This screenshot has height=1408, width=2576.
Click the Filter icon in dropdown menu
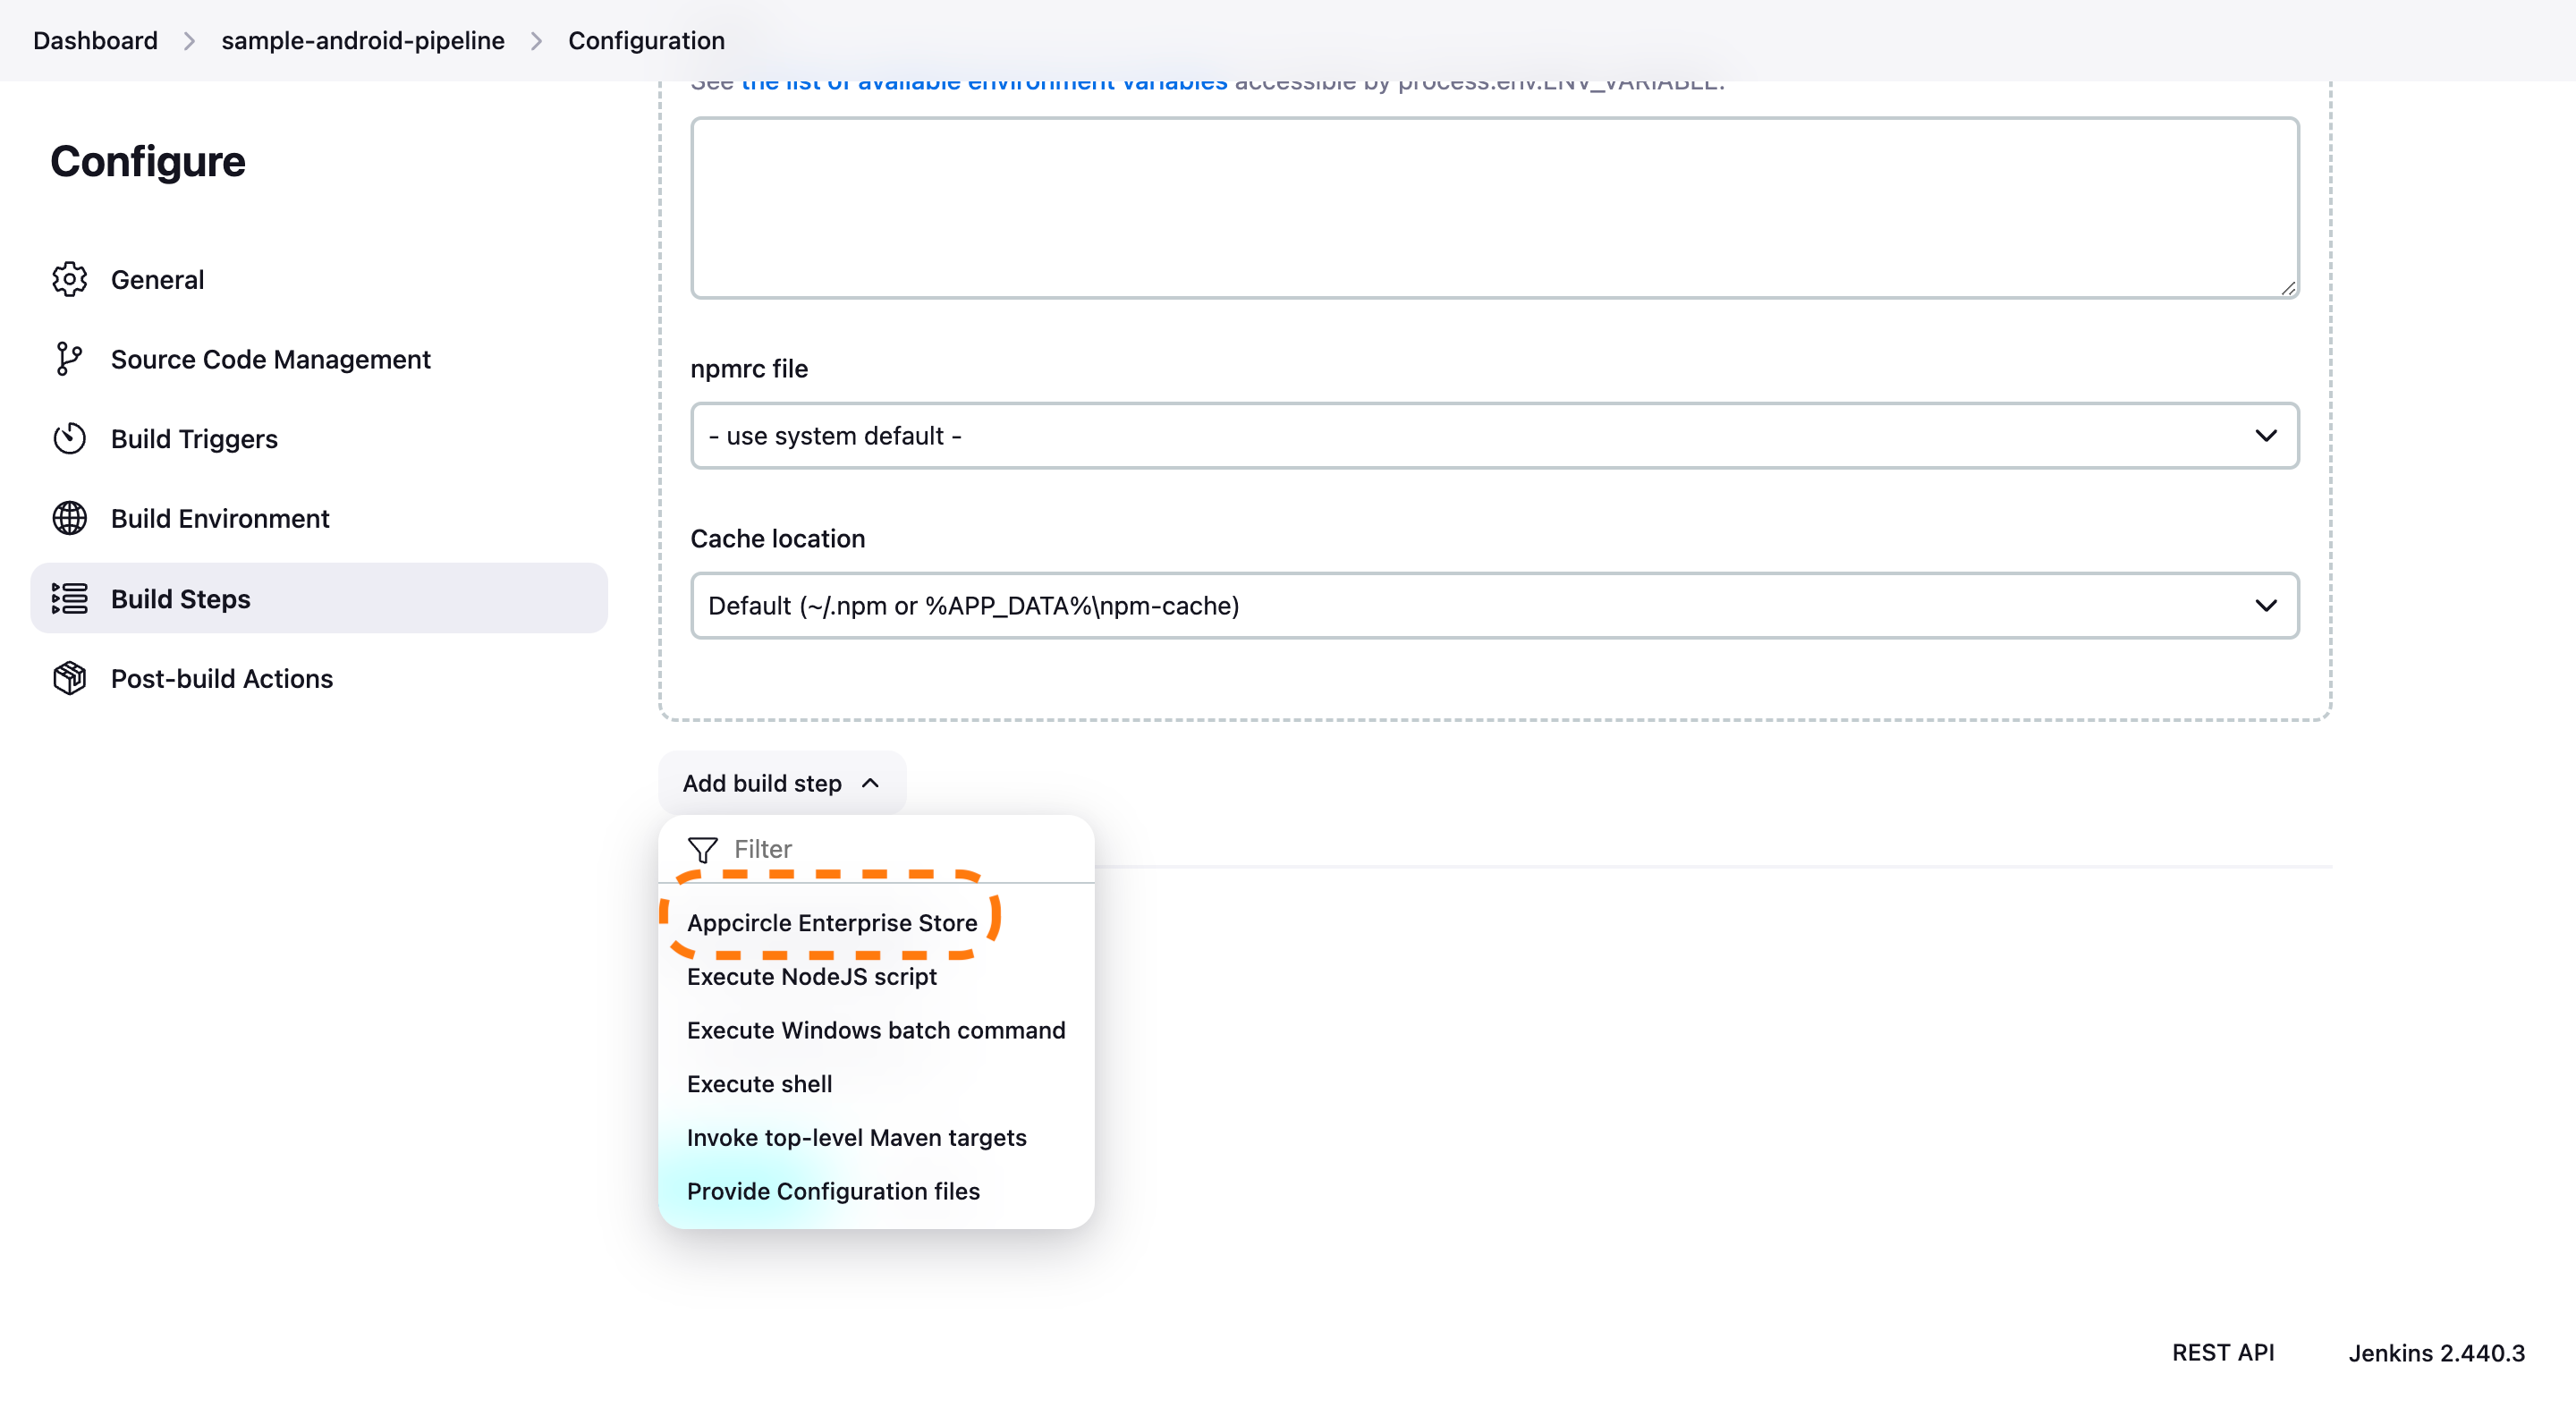[x=702, y=848]
